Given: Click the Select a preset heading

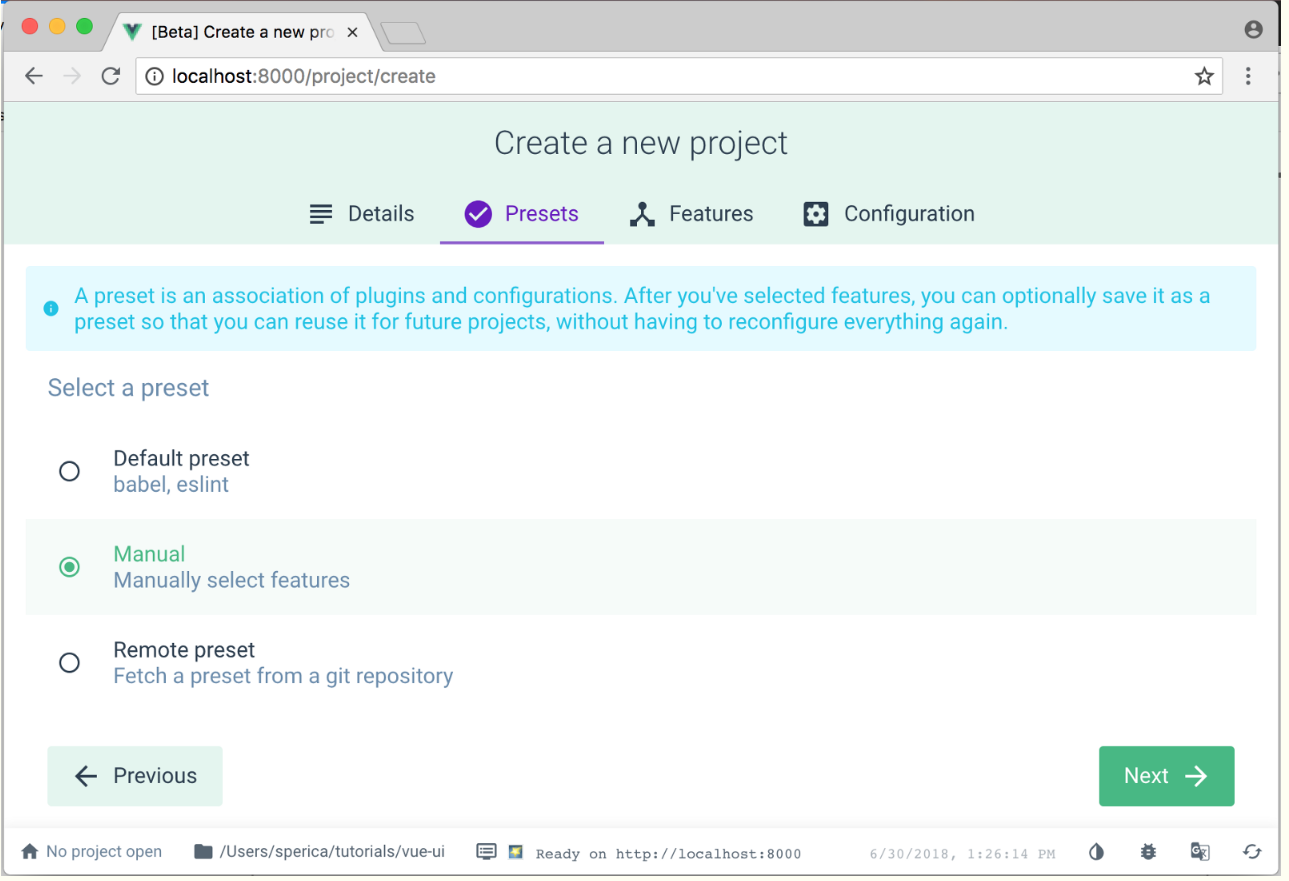Looking at the screenshot, I should point(128,388).
